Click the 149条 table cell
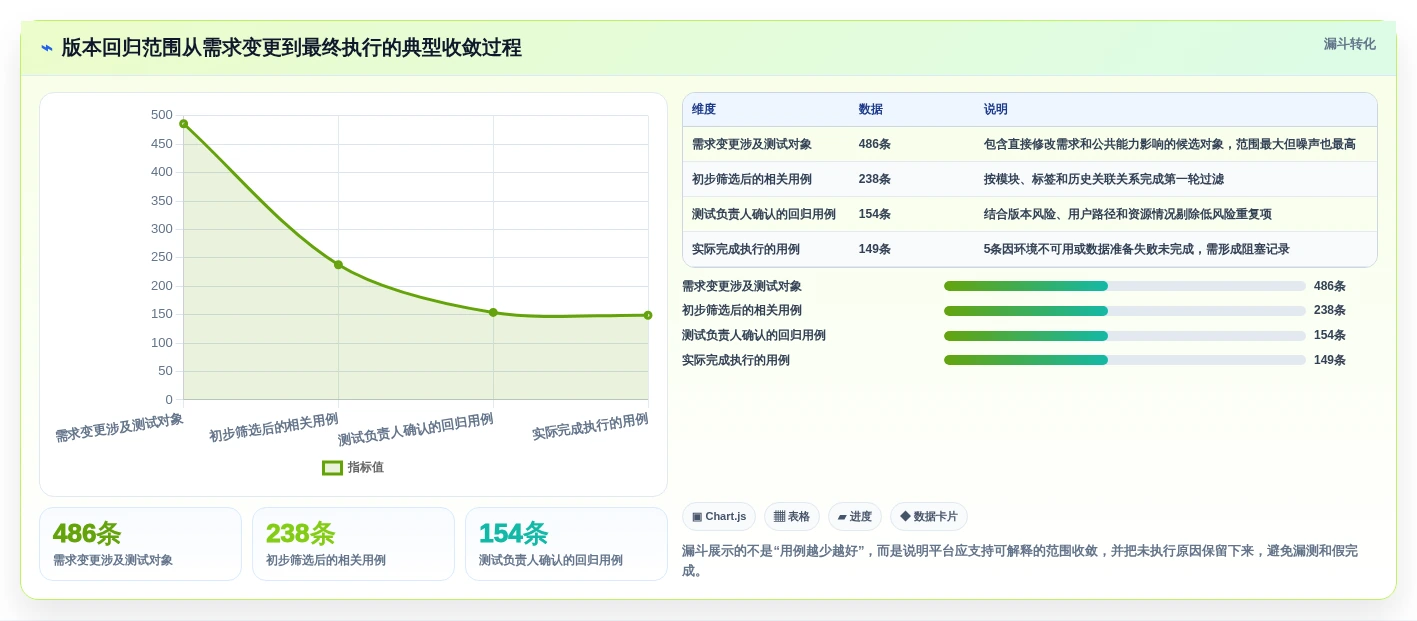 [x=875, y=249]
